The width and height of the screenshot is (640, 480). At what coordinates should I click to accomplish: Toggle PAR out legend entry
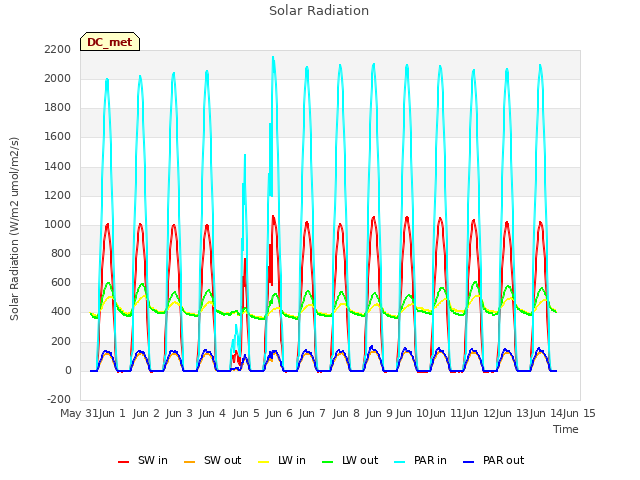(x=493, y=460)
